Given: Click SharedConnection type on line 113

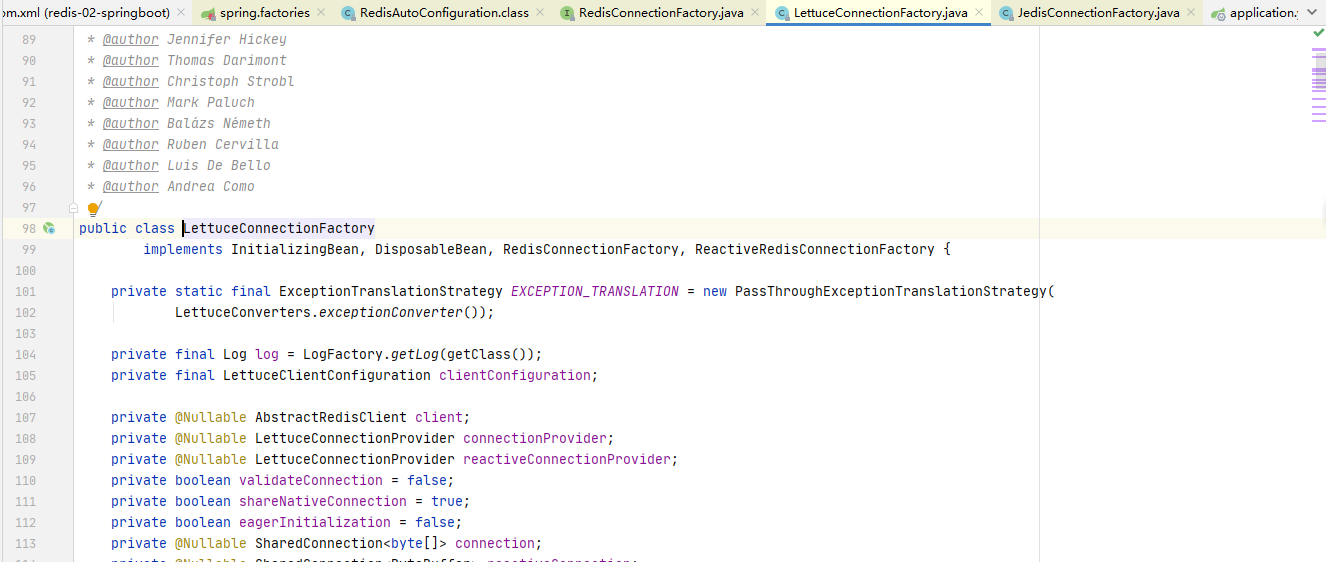Looking at the screenshot, I should [x=319, y=543].
